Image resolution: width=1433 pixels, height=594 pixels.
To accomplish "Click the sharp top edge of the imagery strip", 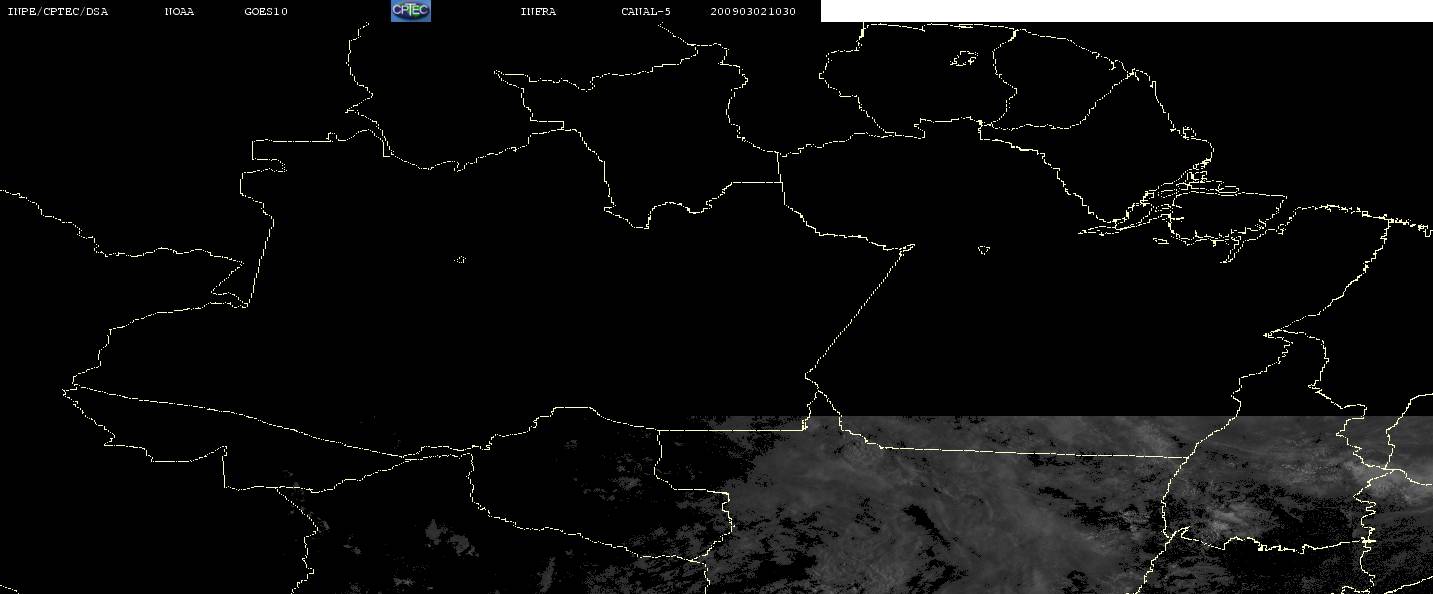I will click(x=1060, y=417).
